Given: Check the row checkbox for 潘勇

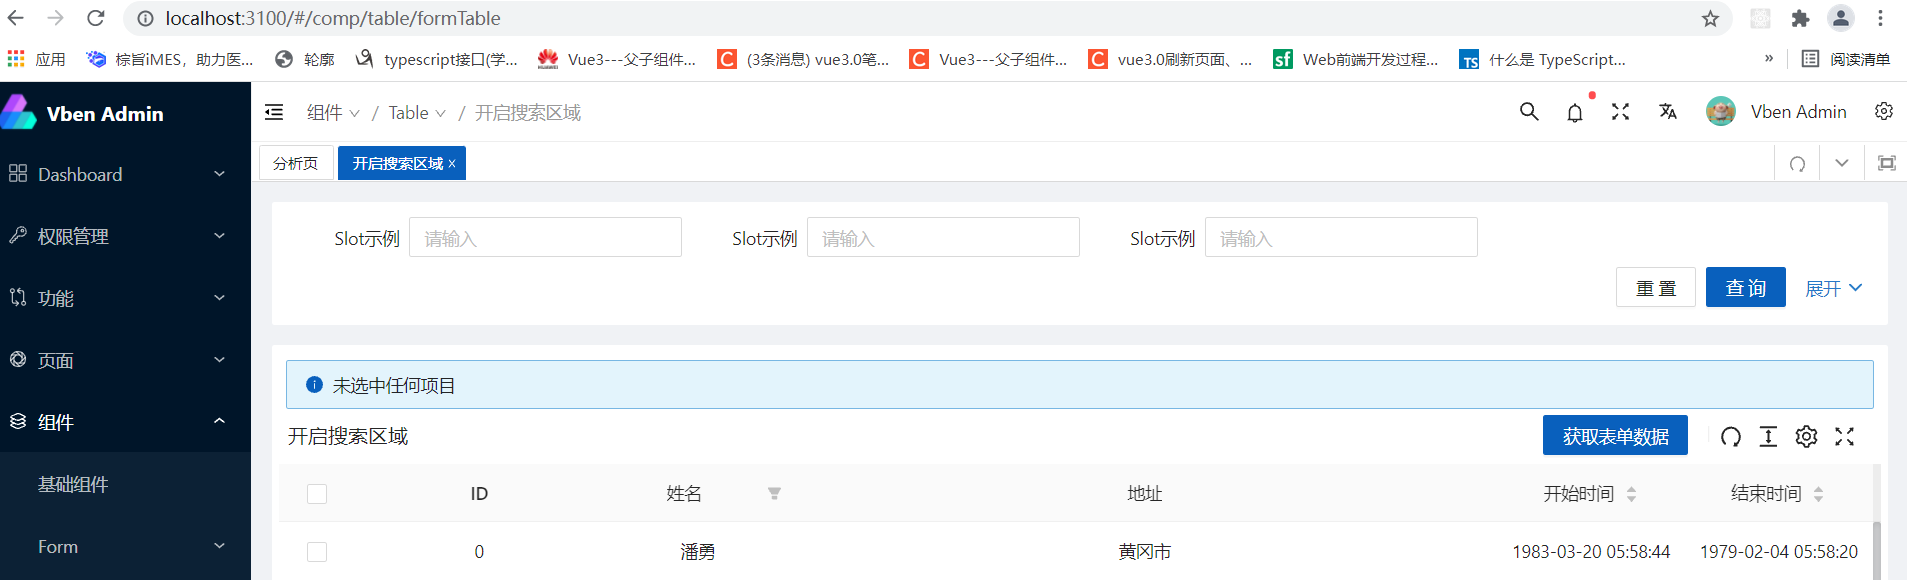Looking at the screenshot, I should 317,552.
